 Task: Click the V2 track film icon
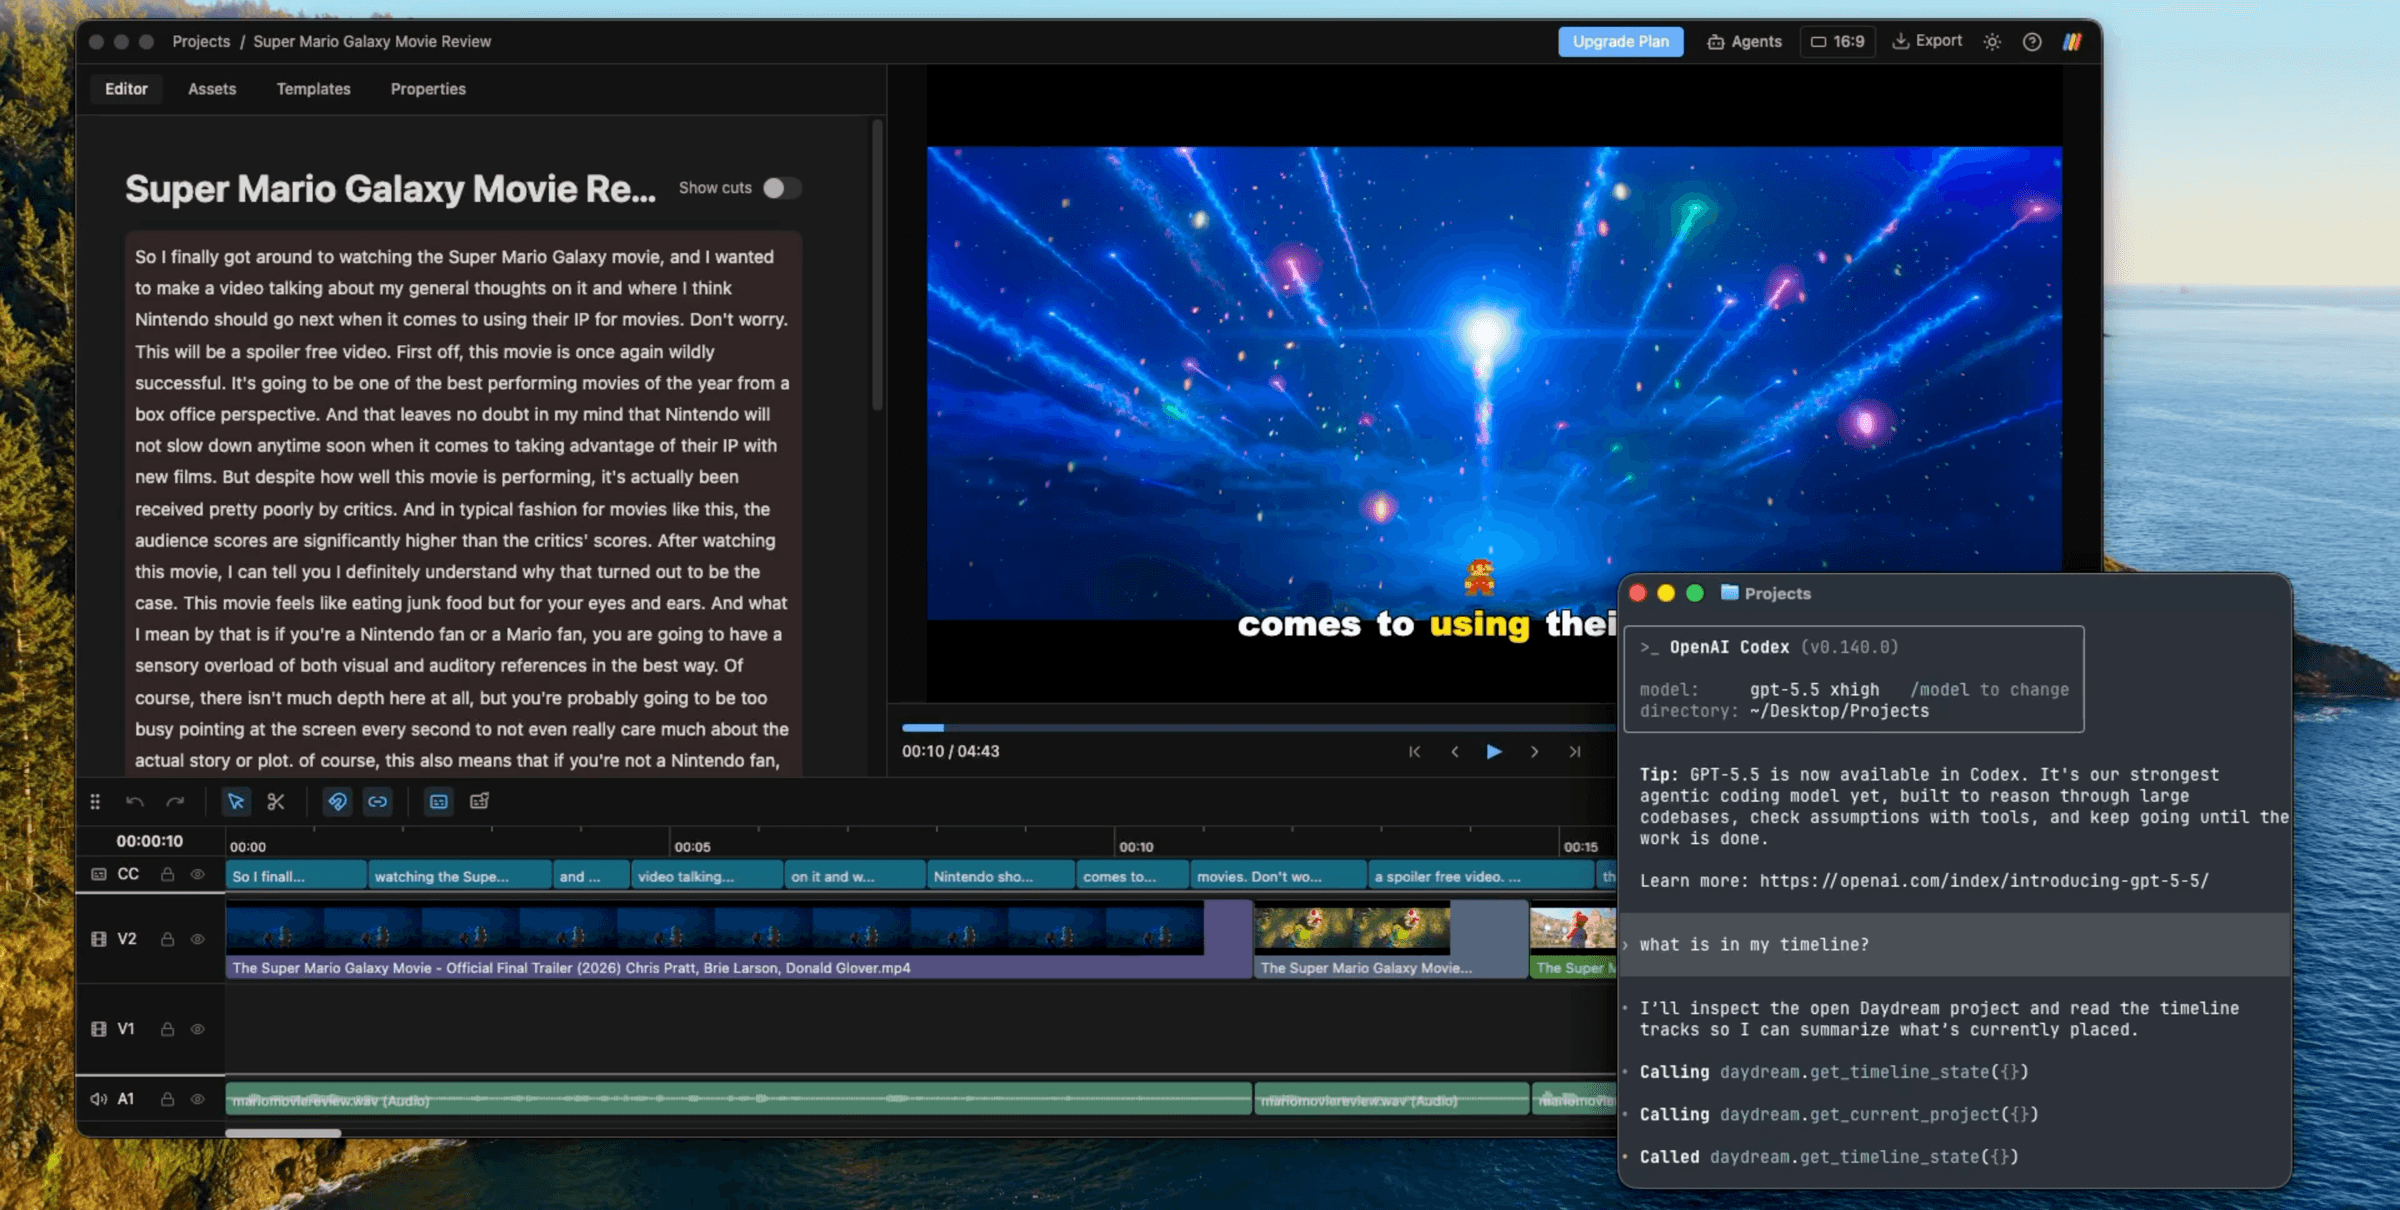[99, 939]
